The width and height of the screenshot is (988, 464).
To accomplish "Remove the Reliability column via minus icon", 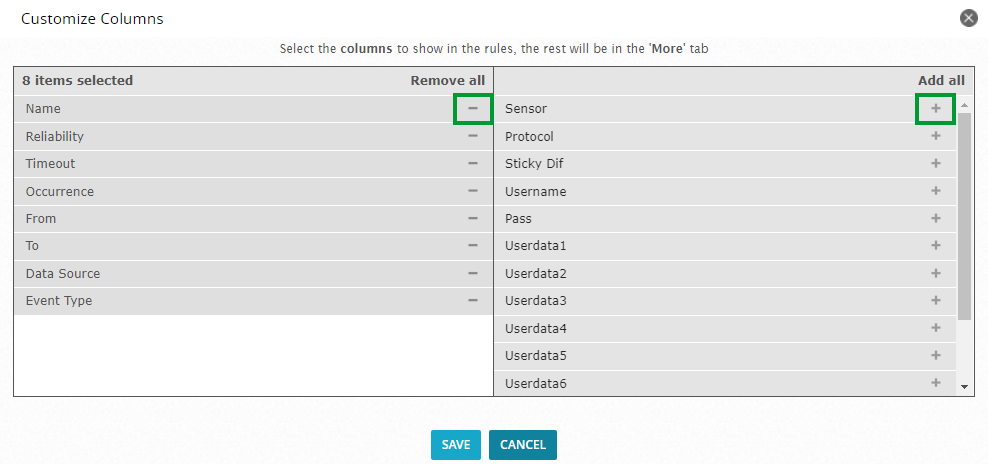I will [x=473, y=136].
